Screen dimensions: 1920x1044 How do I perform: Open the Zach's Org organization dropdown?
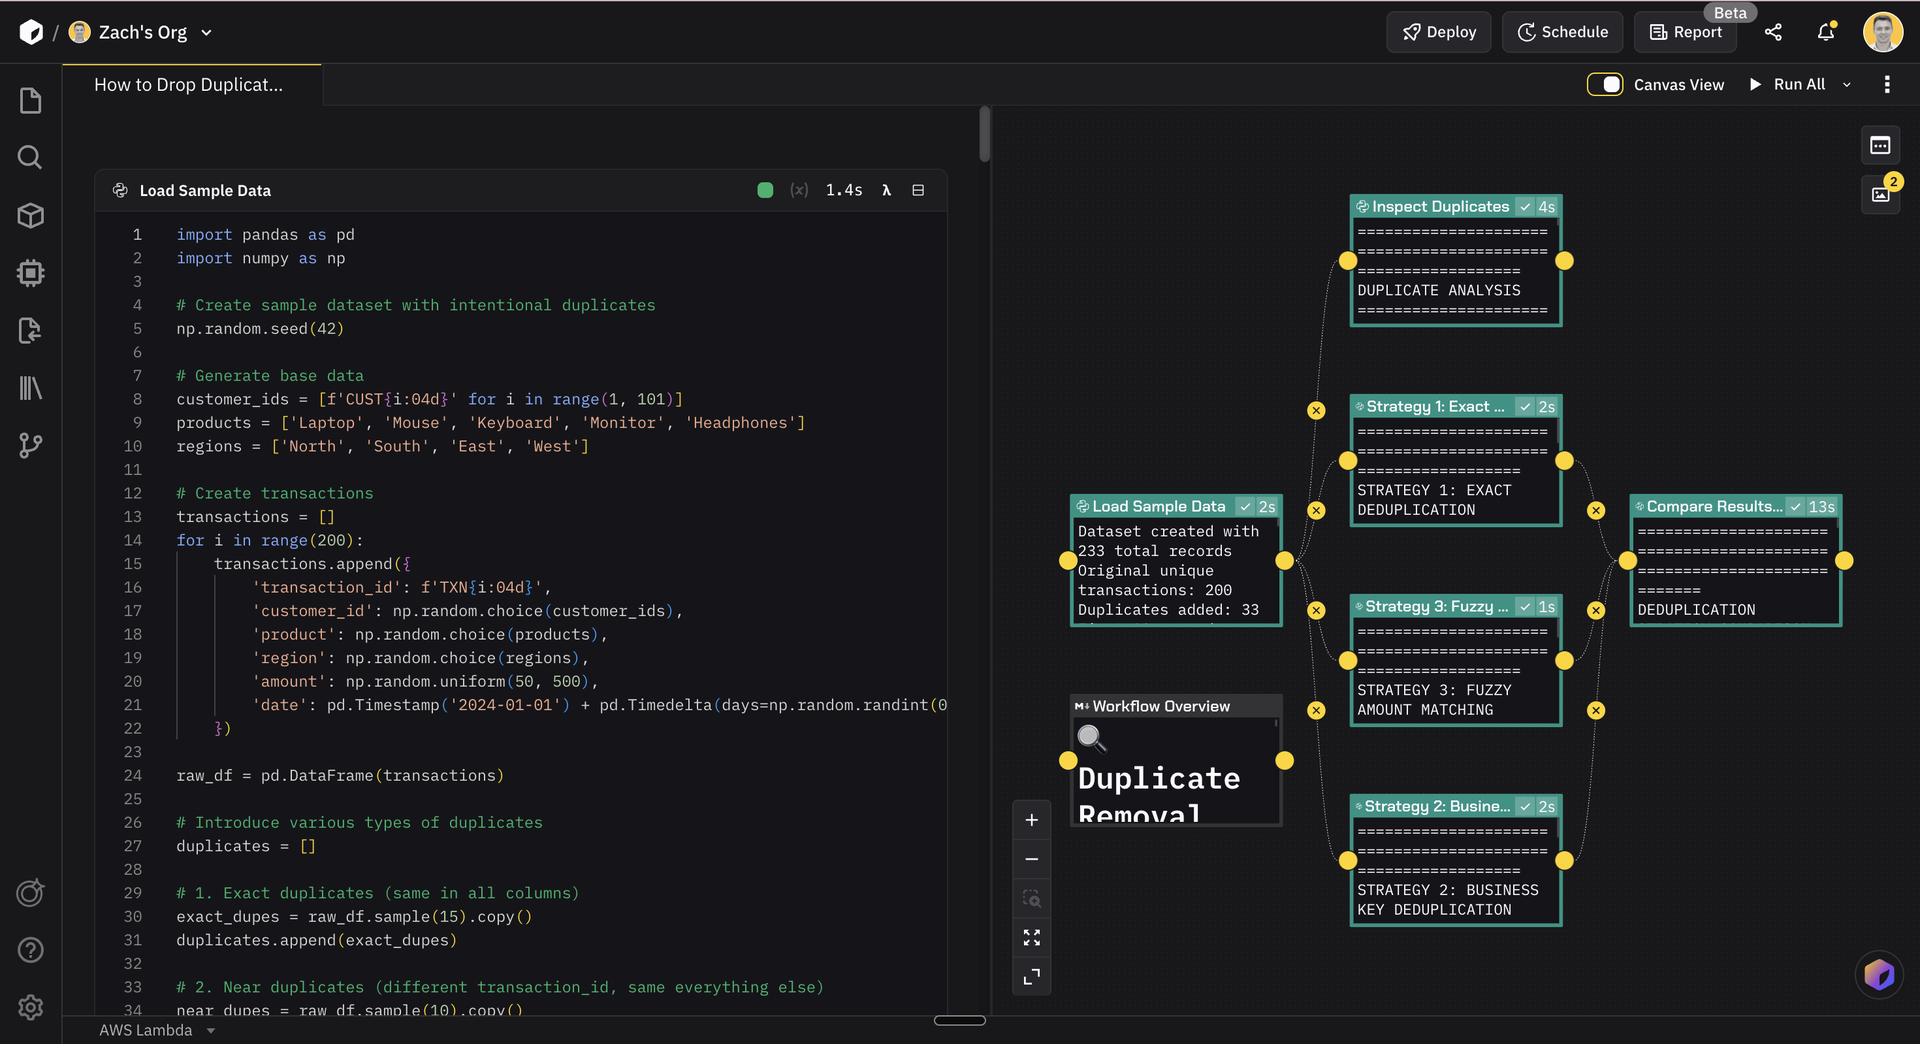(206, 32)
